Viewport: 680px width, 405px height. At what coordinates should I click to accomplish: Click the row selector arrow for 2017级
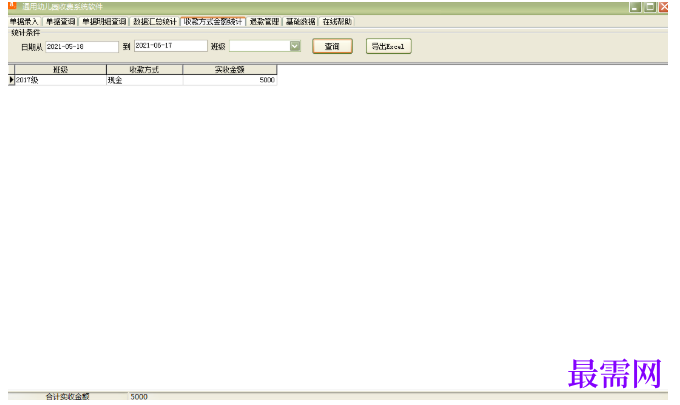[x=11, y=80]
